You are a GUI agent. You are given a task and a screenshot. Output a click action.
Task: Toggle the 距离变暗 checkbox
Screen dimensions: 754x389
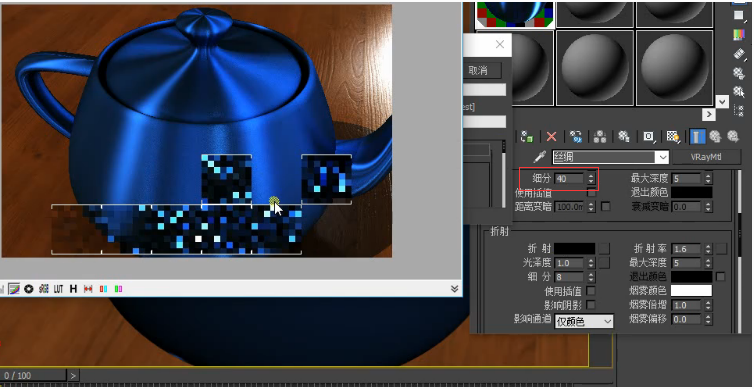606,207
